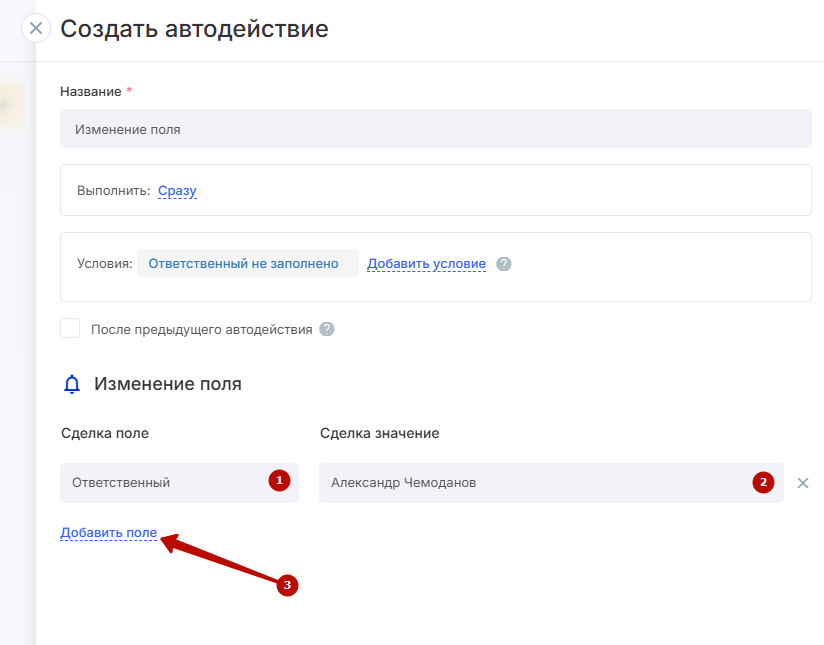
Task: Click the Добавить поле link
Action: pos(108,533)
